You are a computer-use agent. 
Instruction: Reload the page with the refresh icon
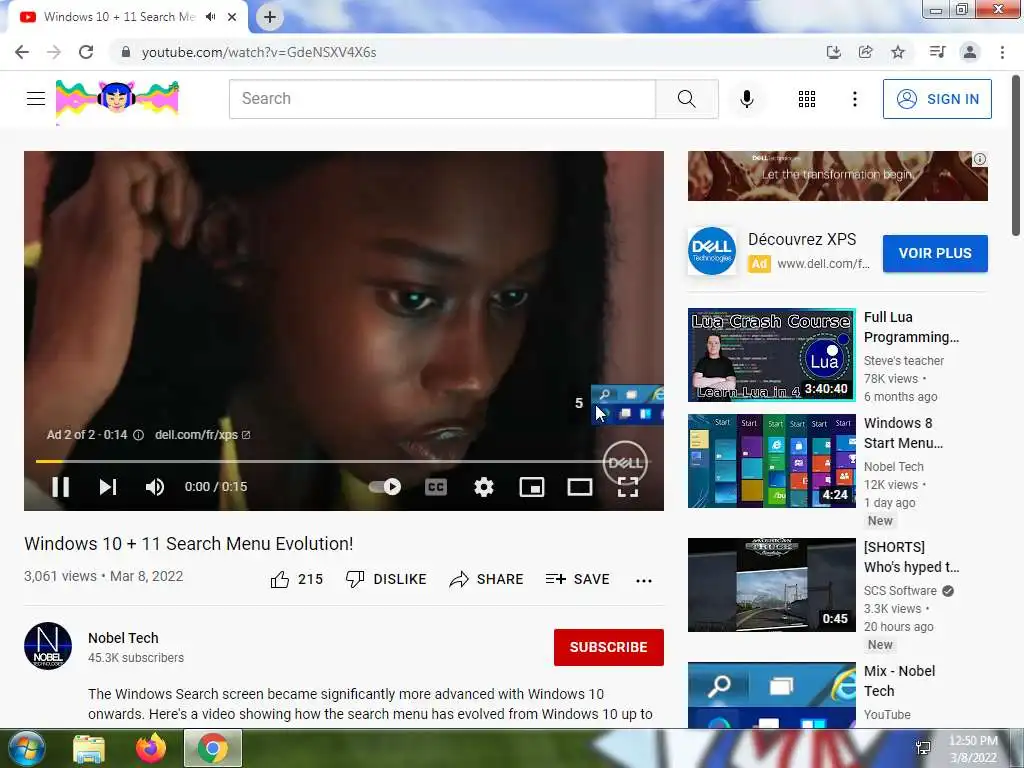86,52
